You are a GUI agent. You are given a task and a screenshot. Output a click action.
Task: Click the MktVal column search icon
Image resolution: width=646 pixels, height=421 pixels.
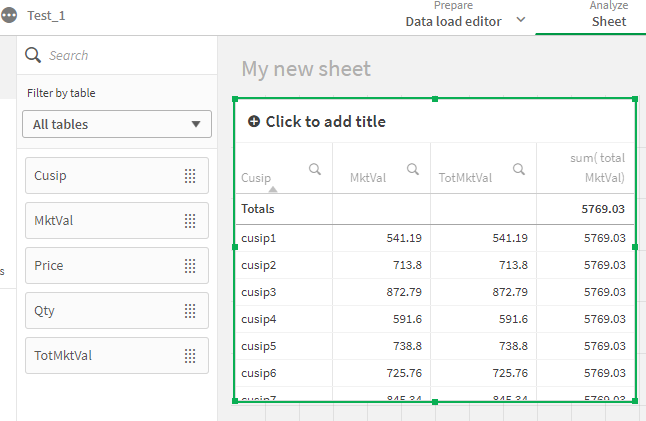(412, 170)
